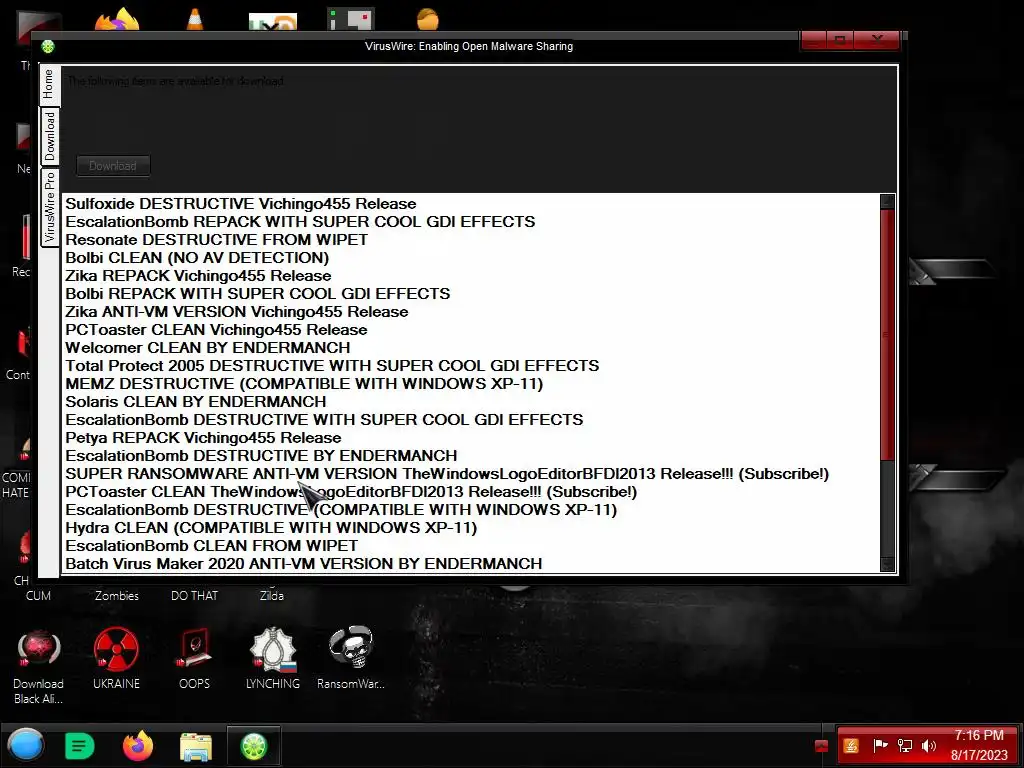The width and height of the screenshot is (1024, 768).
Task: Click the VirusWire lime title bar icon
Action: click(48, 46)
